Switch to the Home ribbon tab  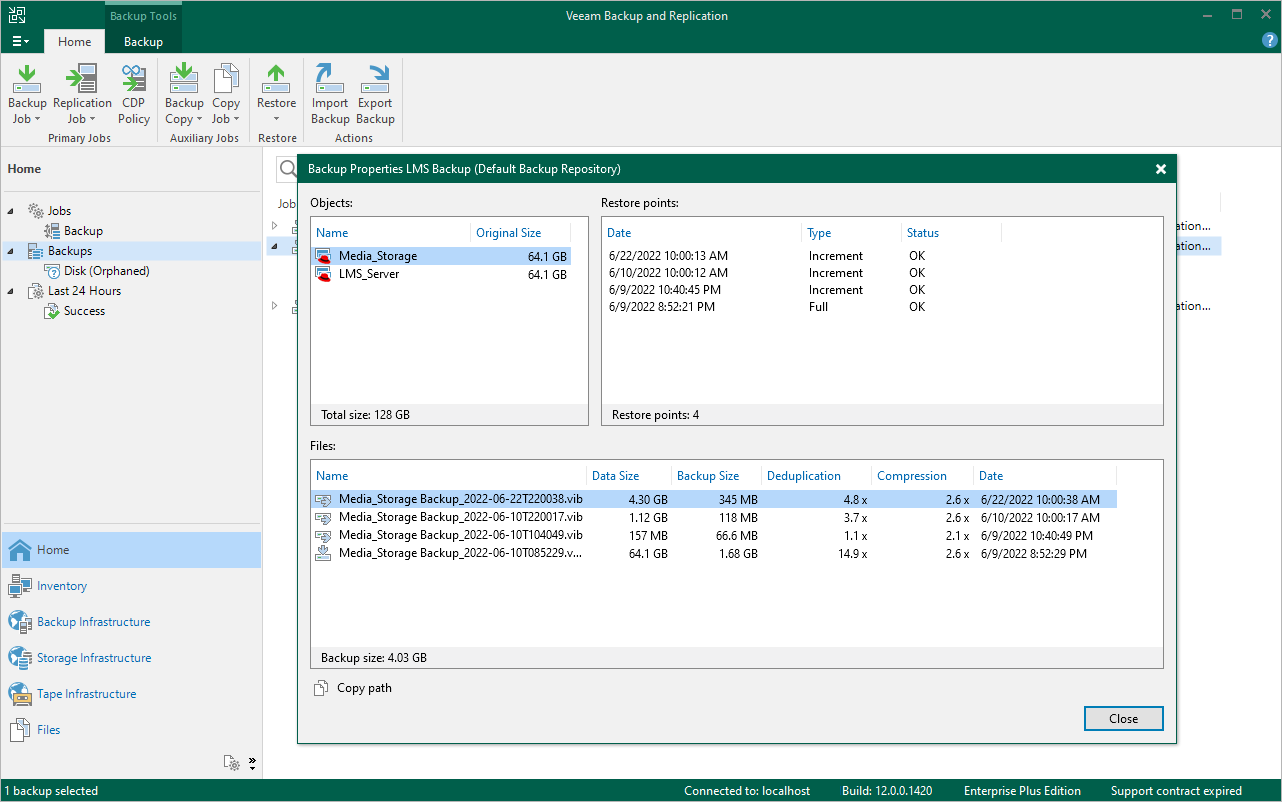pyautogui.click(x=74, y=42)
